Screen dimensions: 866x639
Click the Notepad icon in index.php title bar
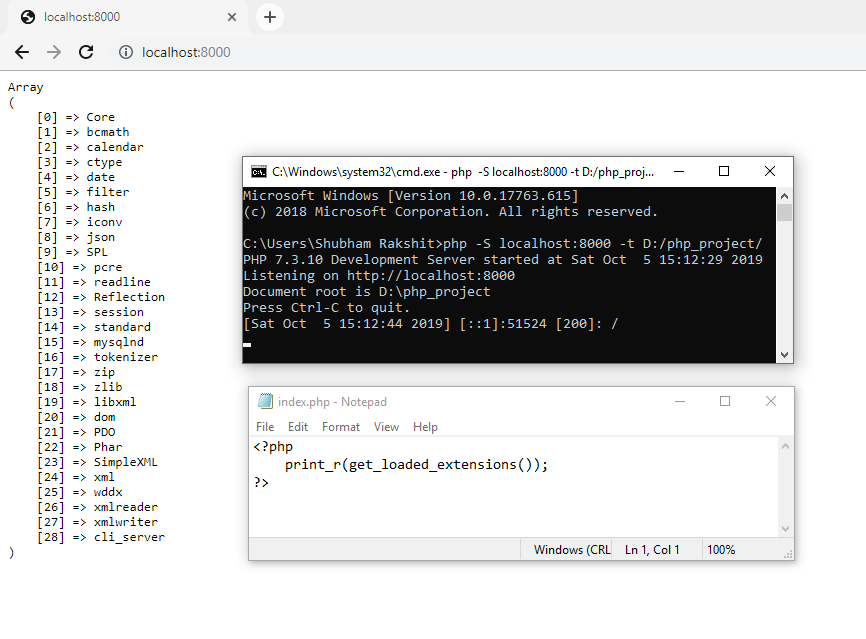click(x=264, y=400)
